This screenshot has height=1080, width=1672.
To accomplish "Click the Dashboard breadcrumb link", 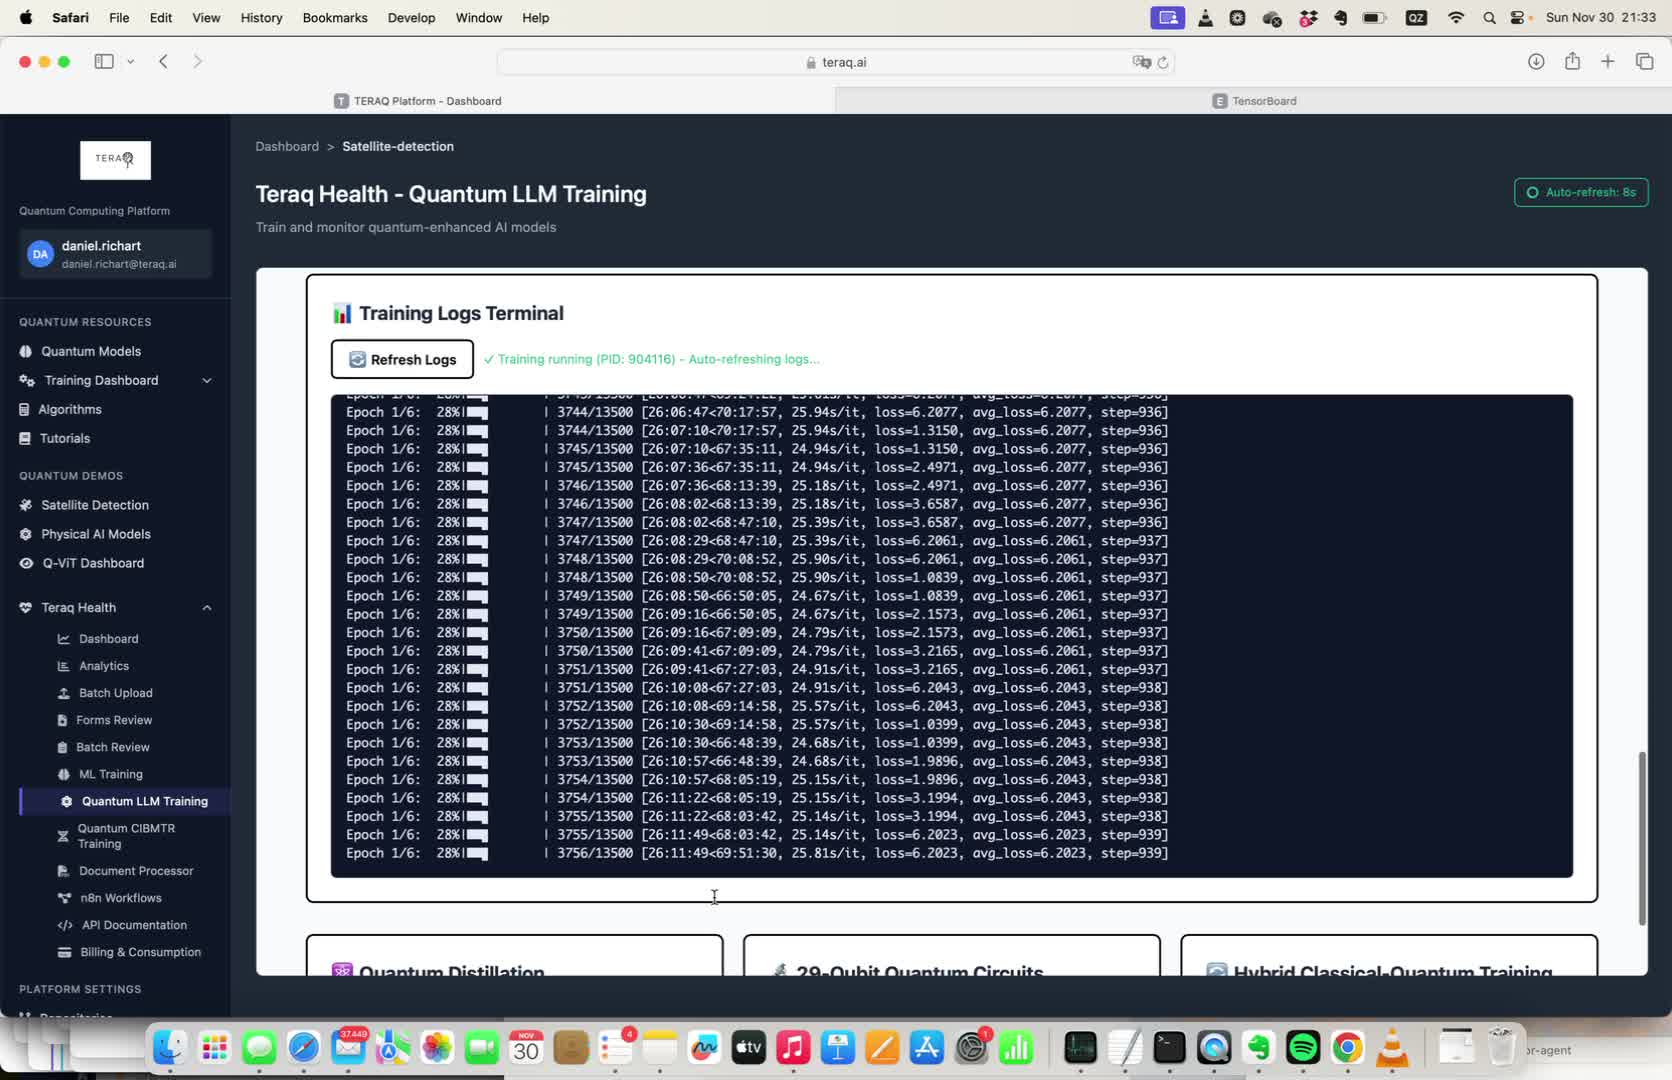I will click(x=287, y=147).
